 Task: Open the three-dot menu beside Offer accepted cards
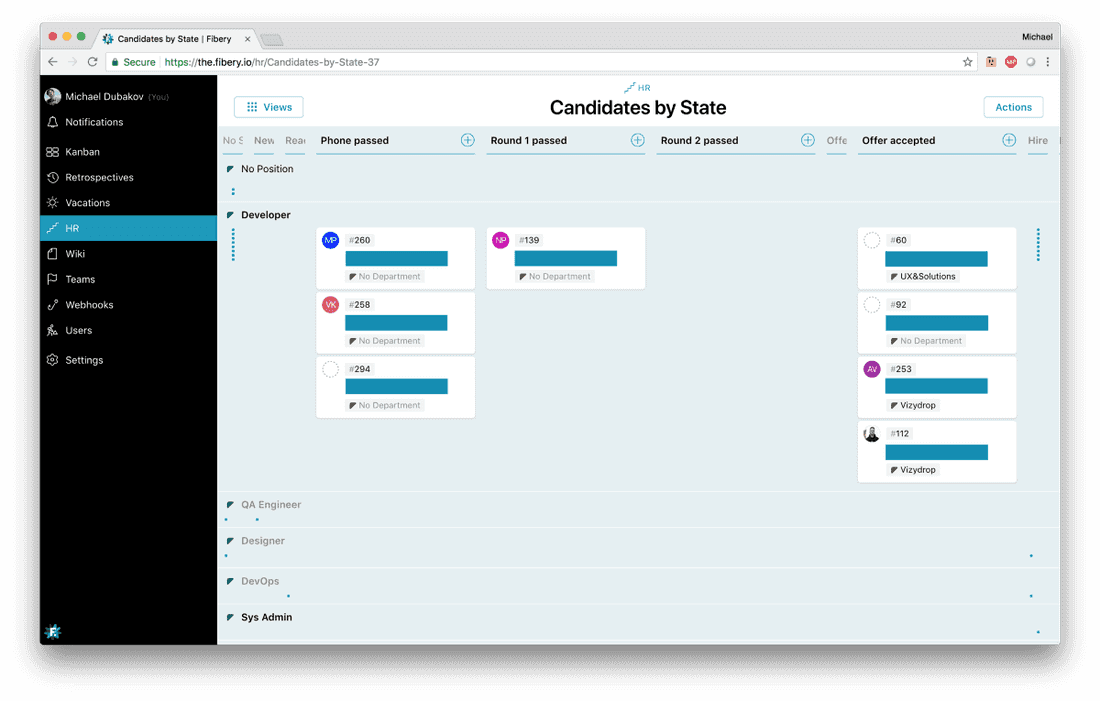tap(1038, 244)
